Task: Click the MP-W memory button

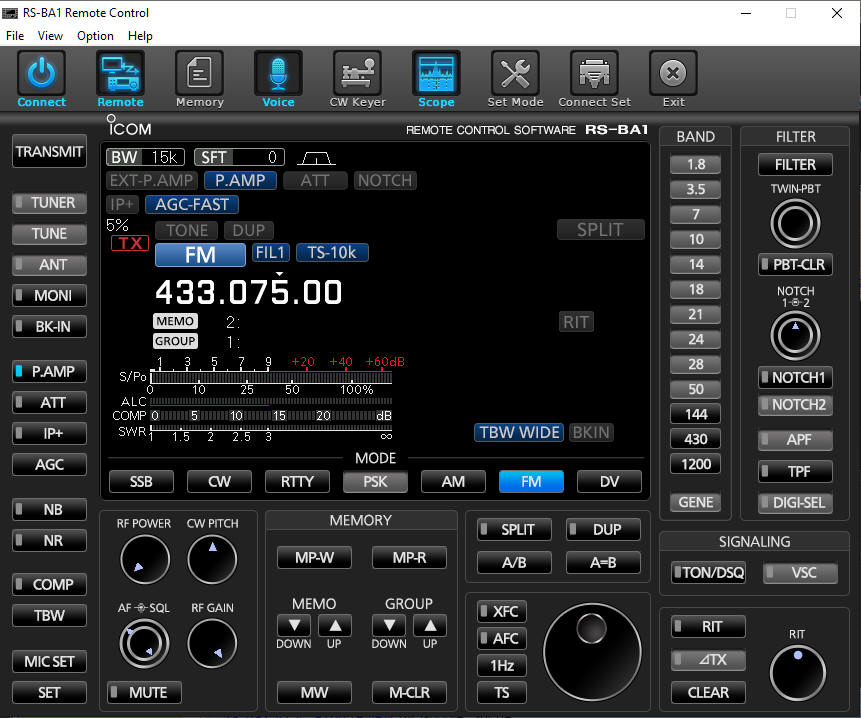Action: point(314,558)
